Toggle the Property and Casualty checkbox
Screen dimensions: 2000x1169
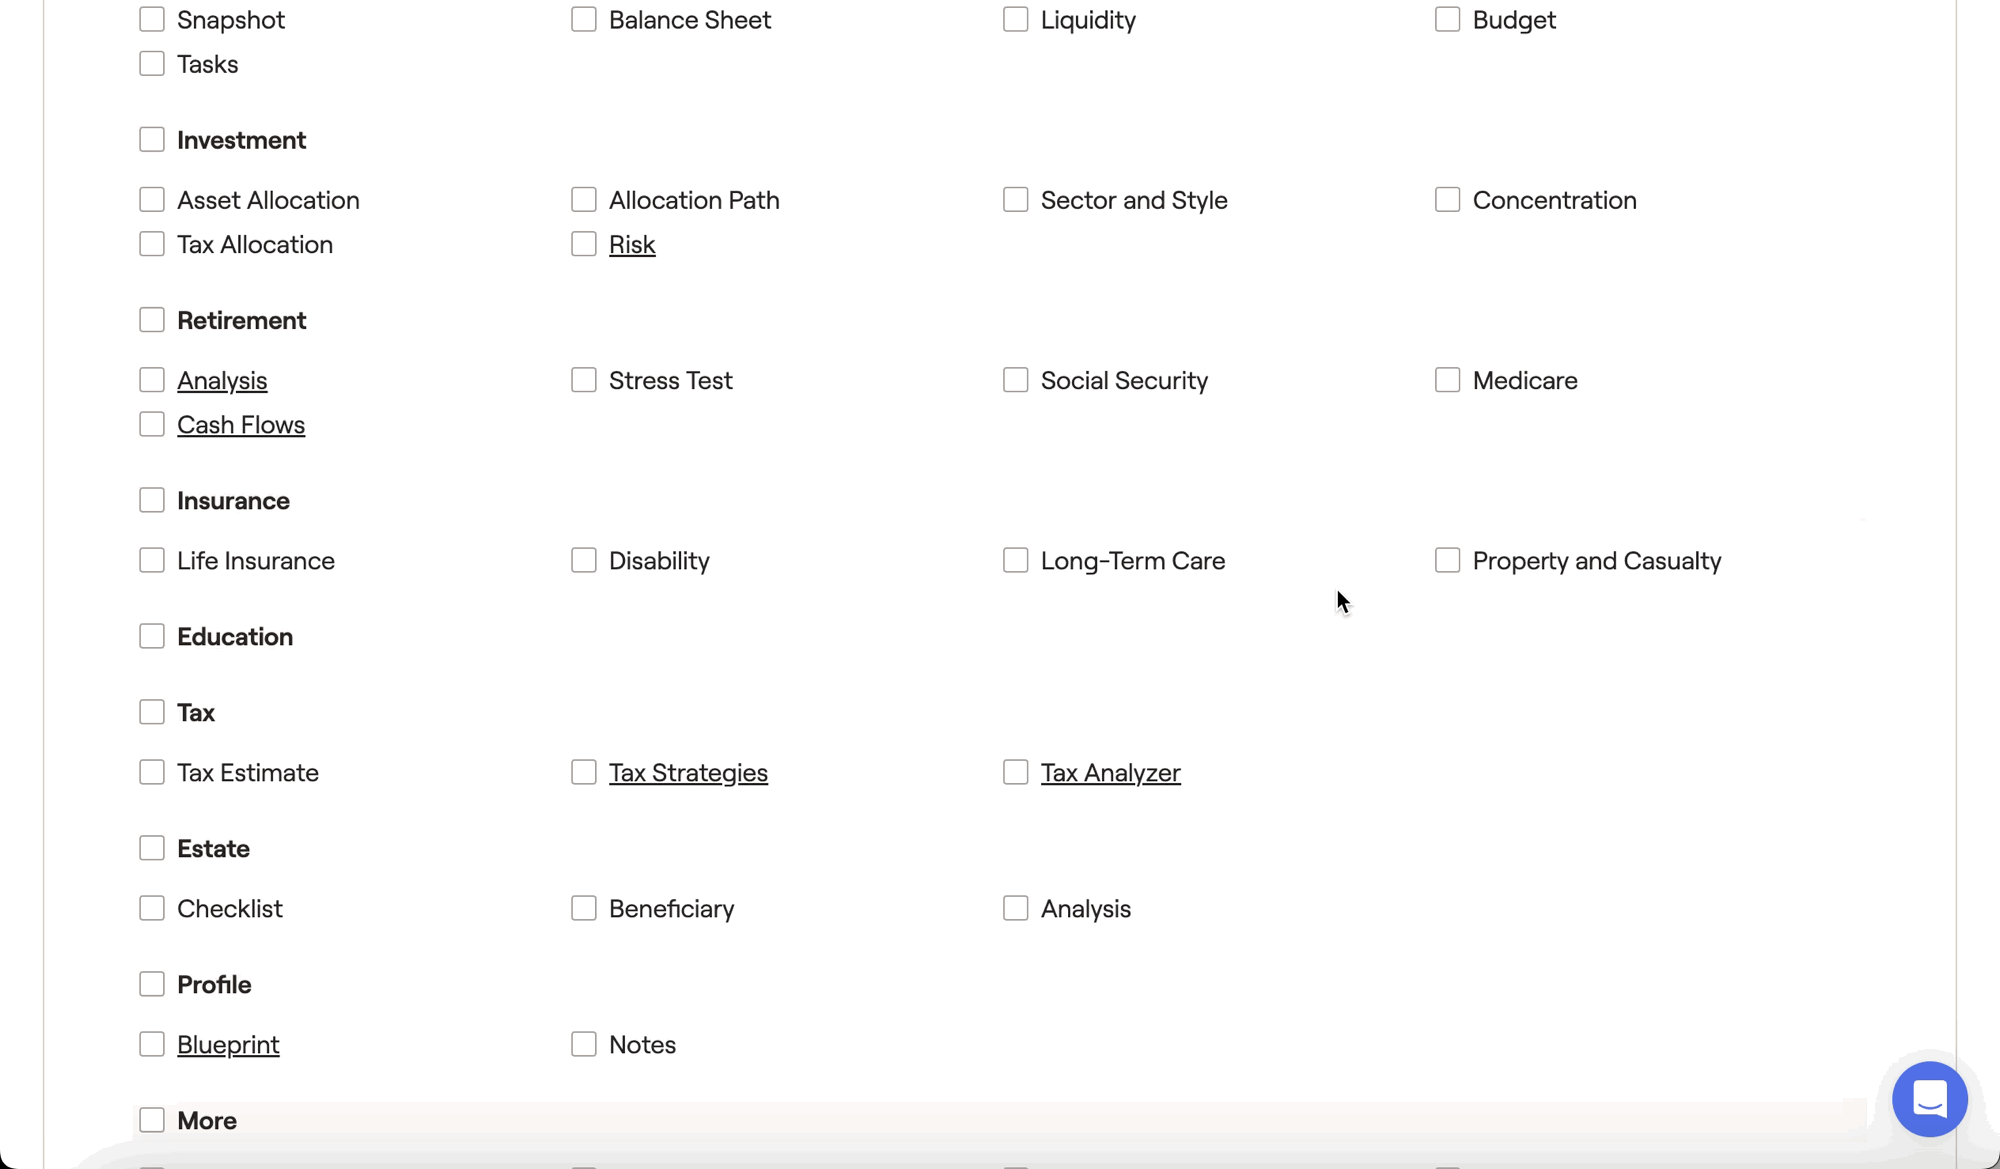click(x=1448, y=560)
